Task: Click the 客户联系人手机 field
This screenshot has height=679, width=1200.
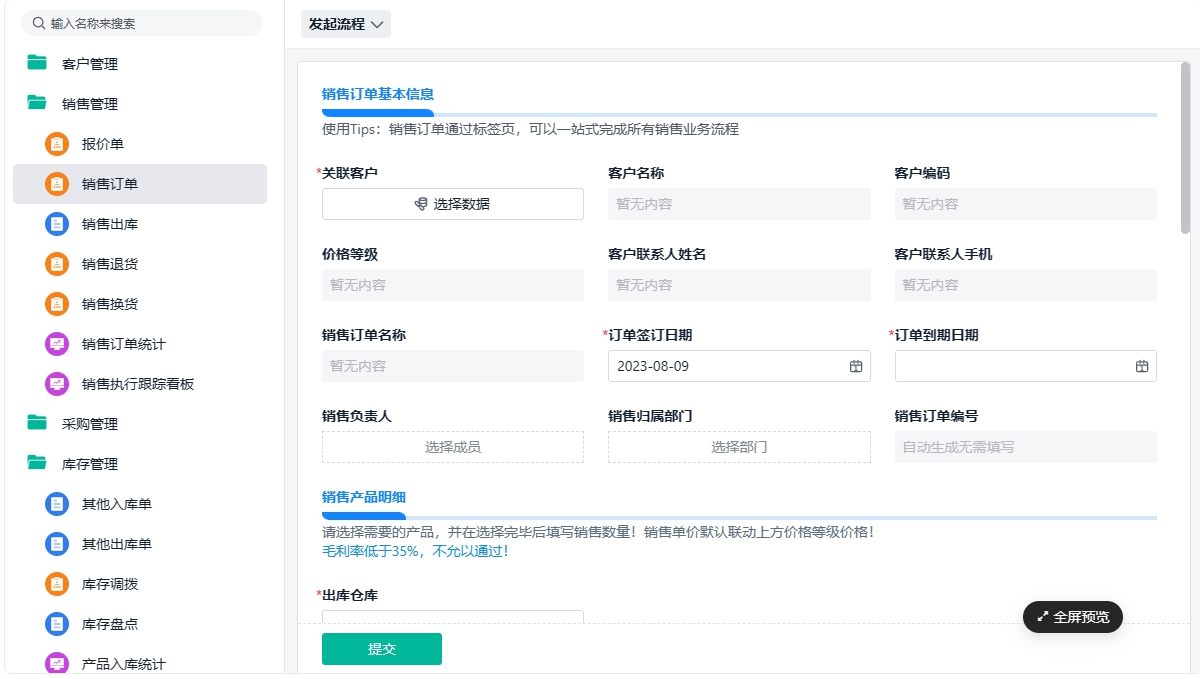Action: click(x=1025, y=285)
